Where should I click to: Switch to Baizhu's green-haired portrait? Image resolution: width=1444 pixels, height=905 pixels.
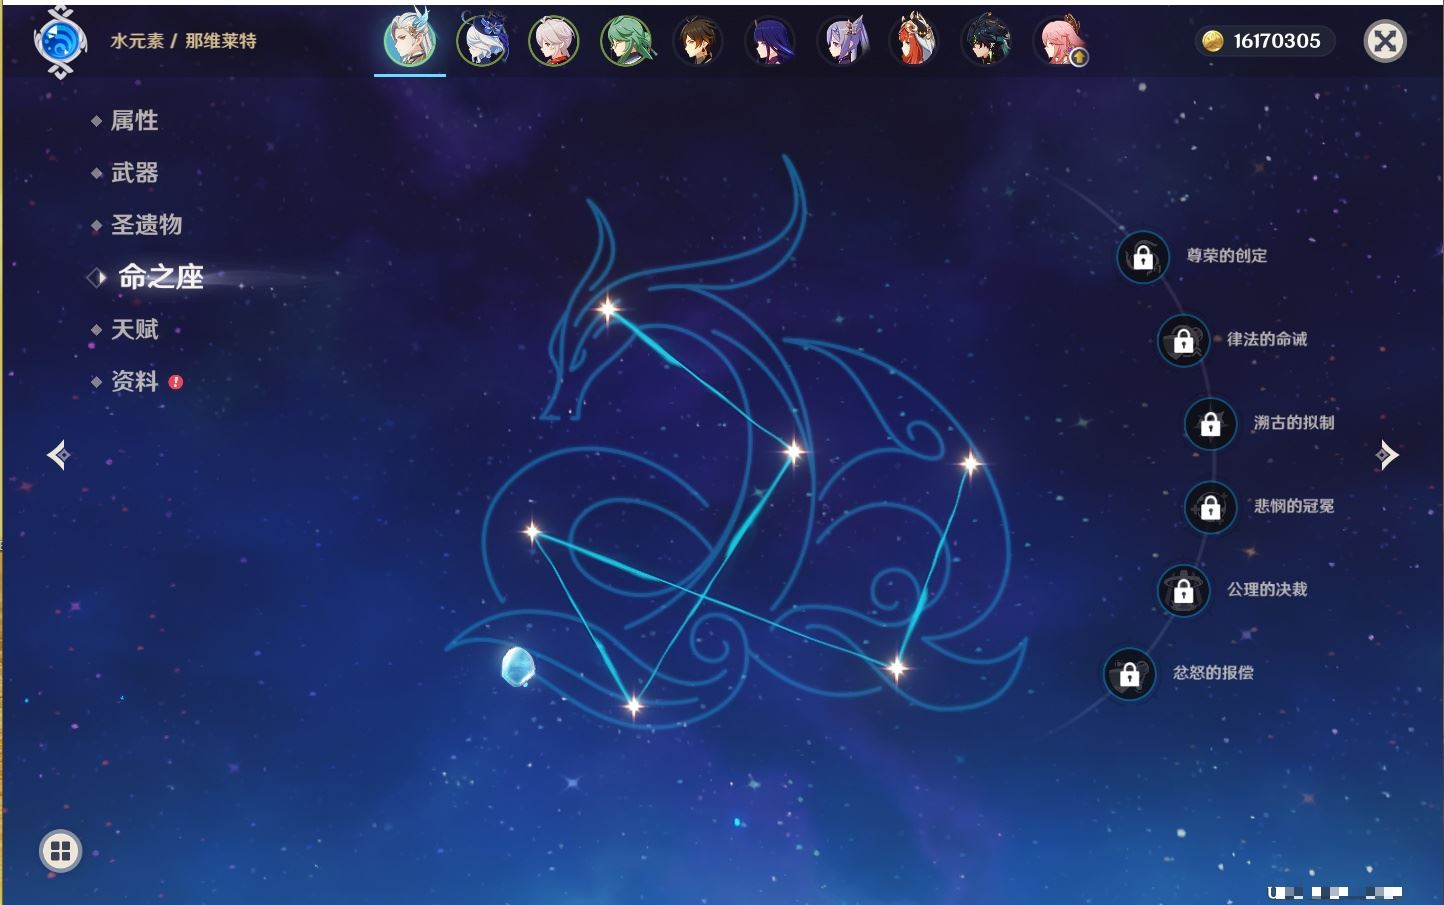[627, 41]
